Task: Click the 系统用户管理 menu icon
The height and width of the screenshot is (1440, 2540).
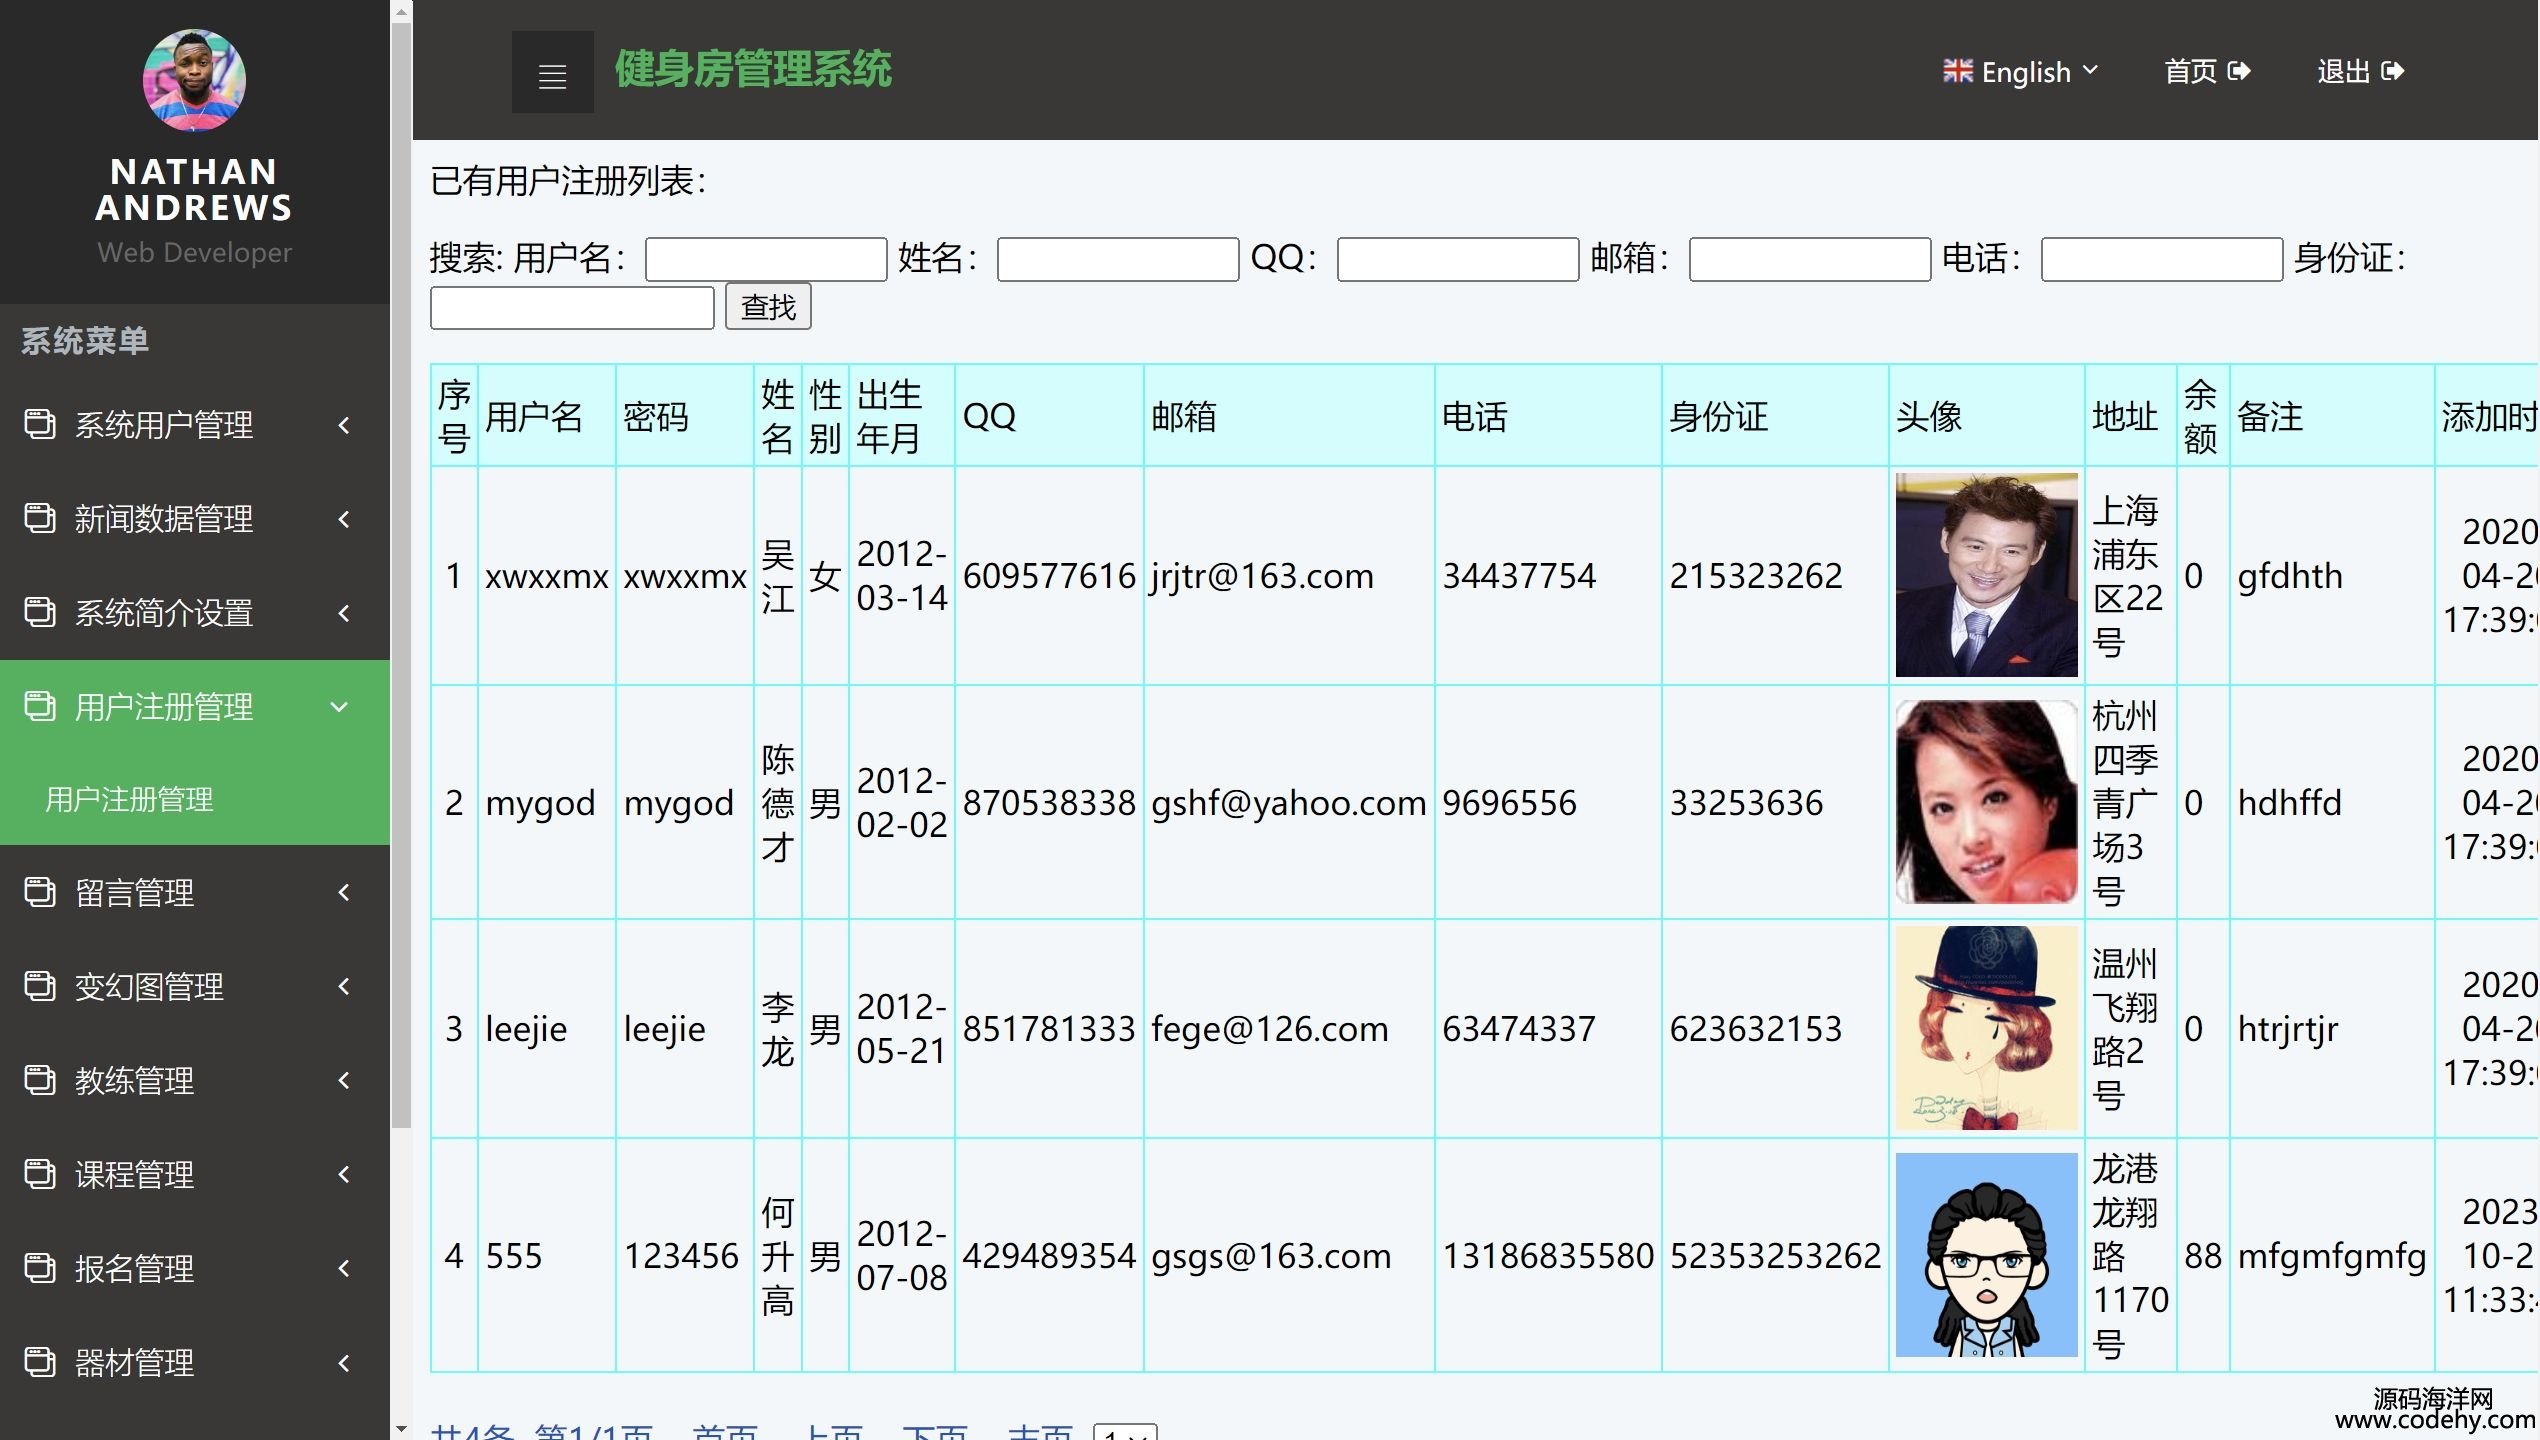Action: pyautogui.click(x=40, y=424)
